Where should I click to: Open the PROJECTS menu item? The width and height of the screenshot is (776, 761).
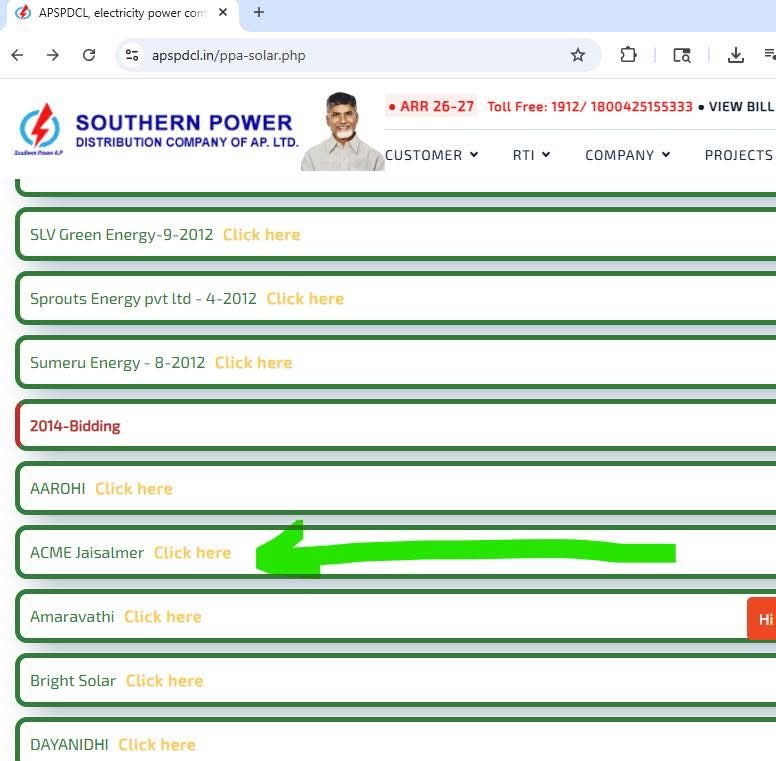[740, 155]
